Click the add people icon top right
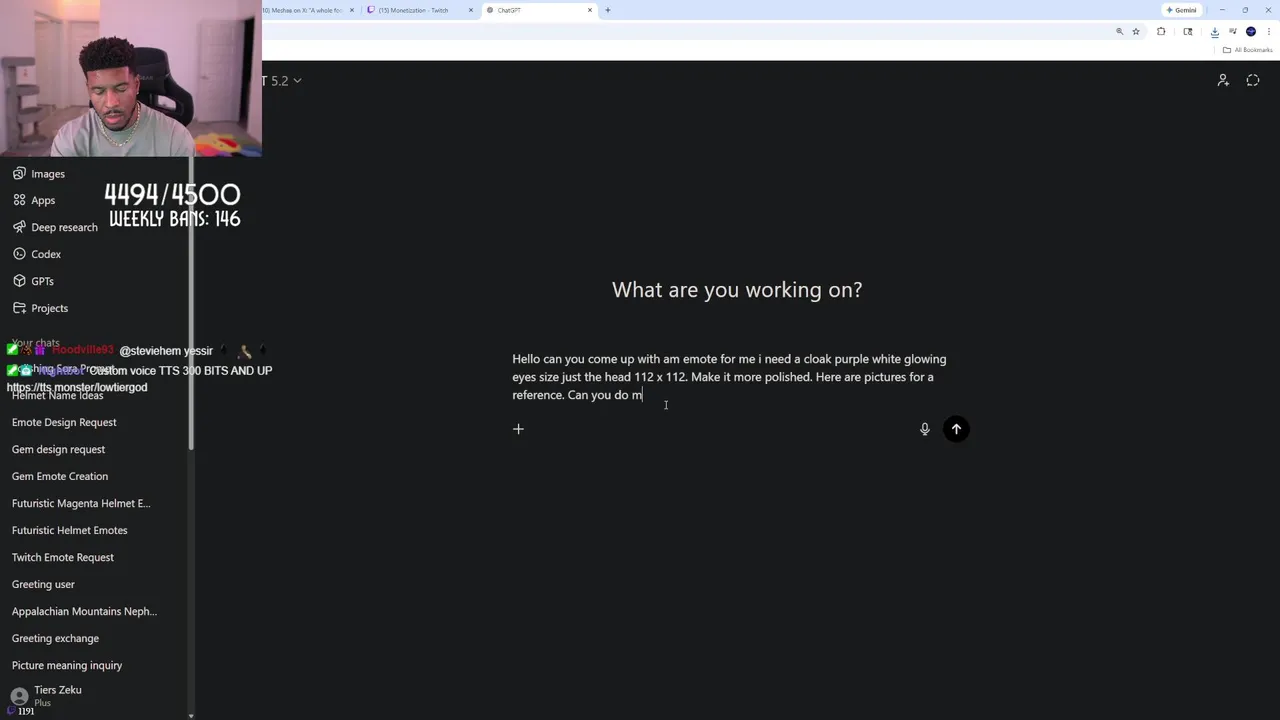 [x=1223, y=80]
